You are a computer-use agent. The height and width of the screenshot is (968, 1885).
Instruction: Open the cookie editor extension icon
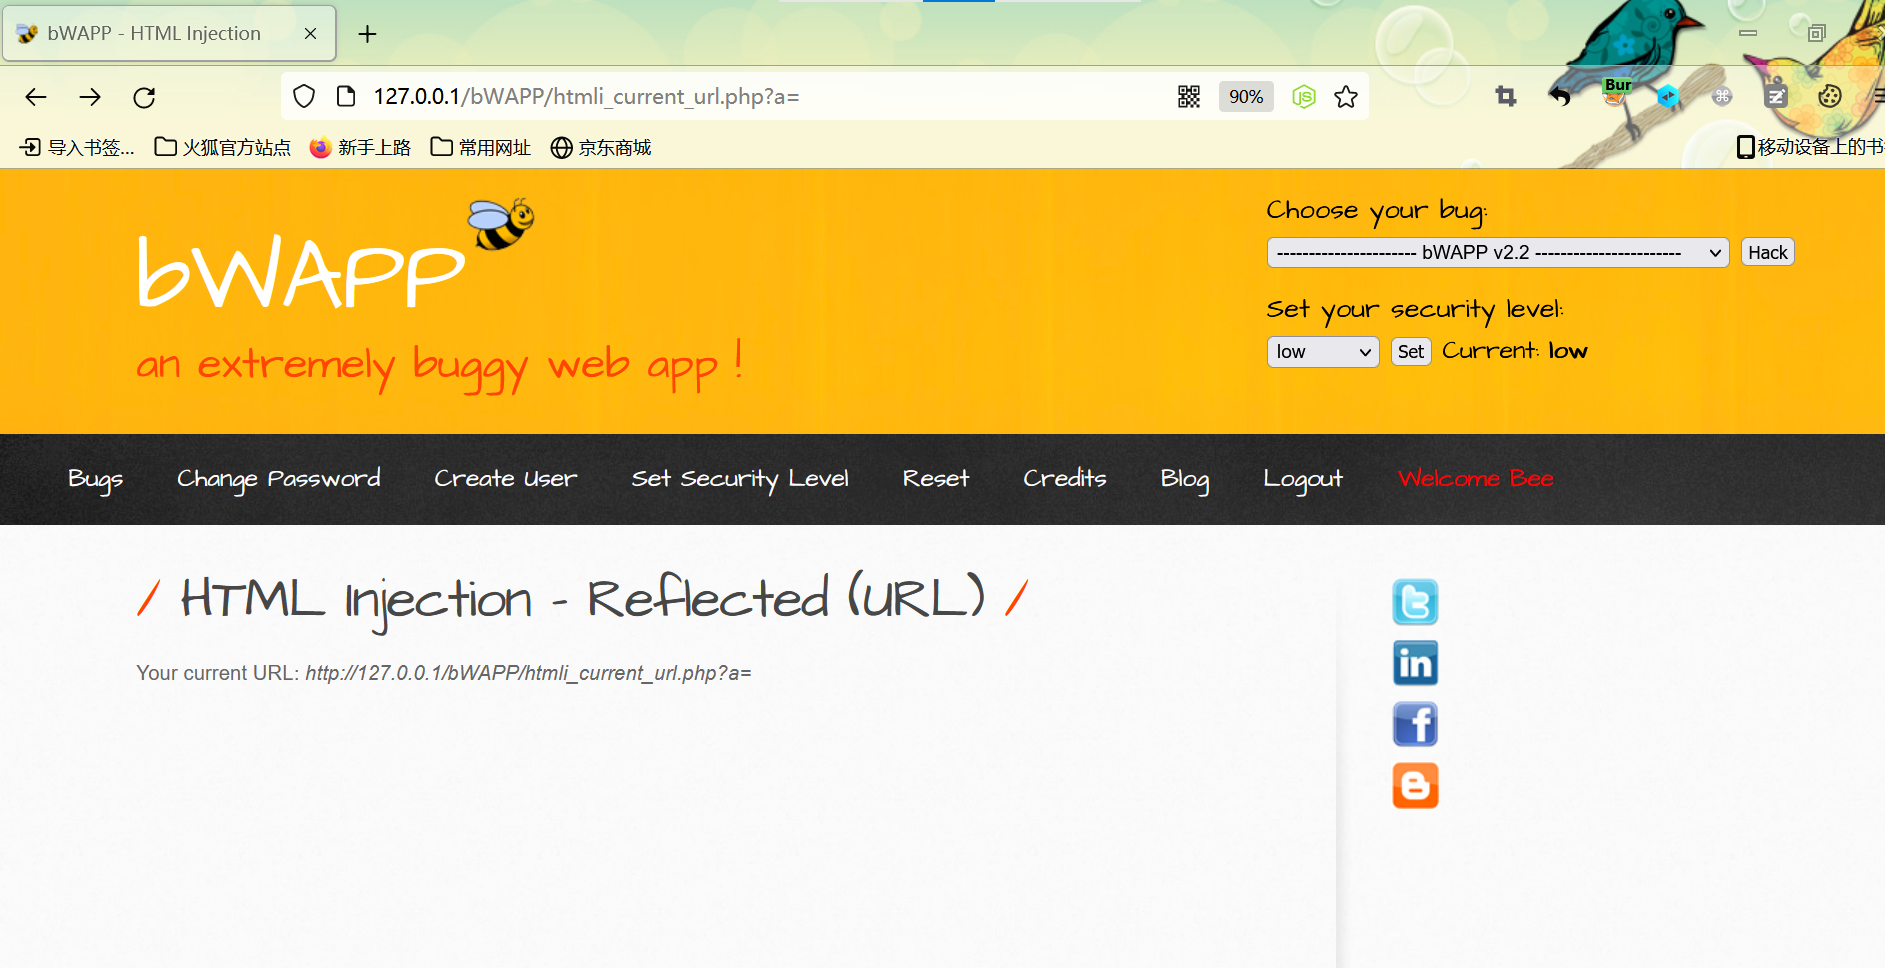pyautogui.click(x=1830, y=96)
